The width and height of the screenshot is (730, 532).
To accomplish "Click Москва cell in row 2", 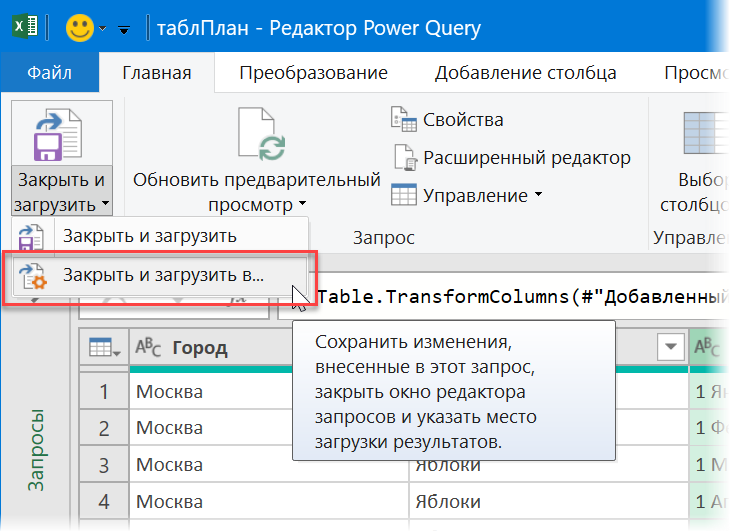I will 211,428.
